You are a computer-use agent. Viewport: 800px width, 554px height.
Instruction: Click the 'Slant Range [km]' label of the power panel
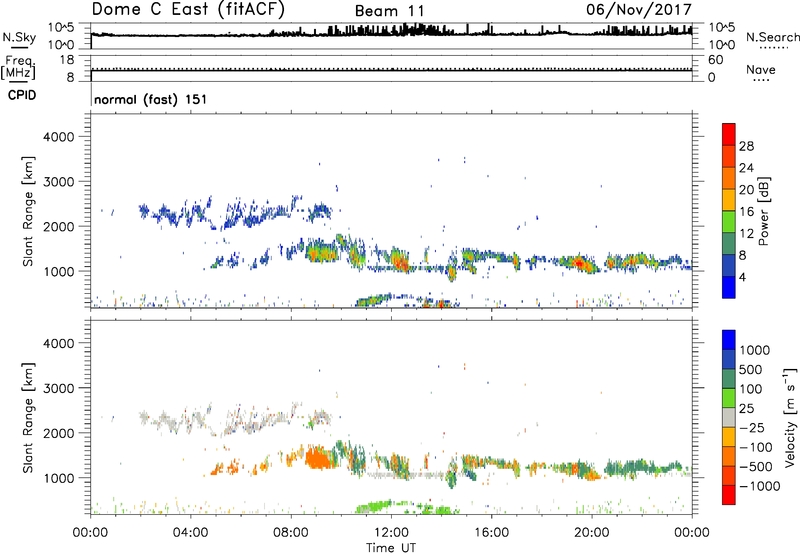28,211
